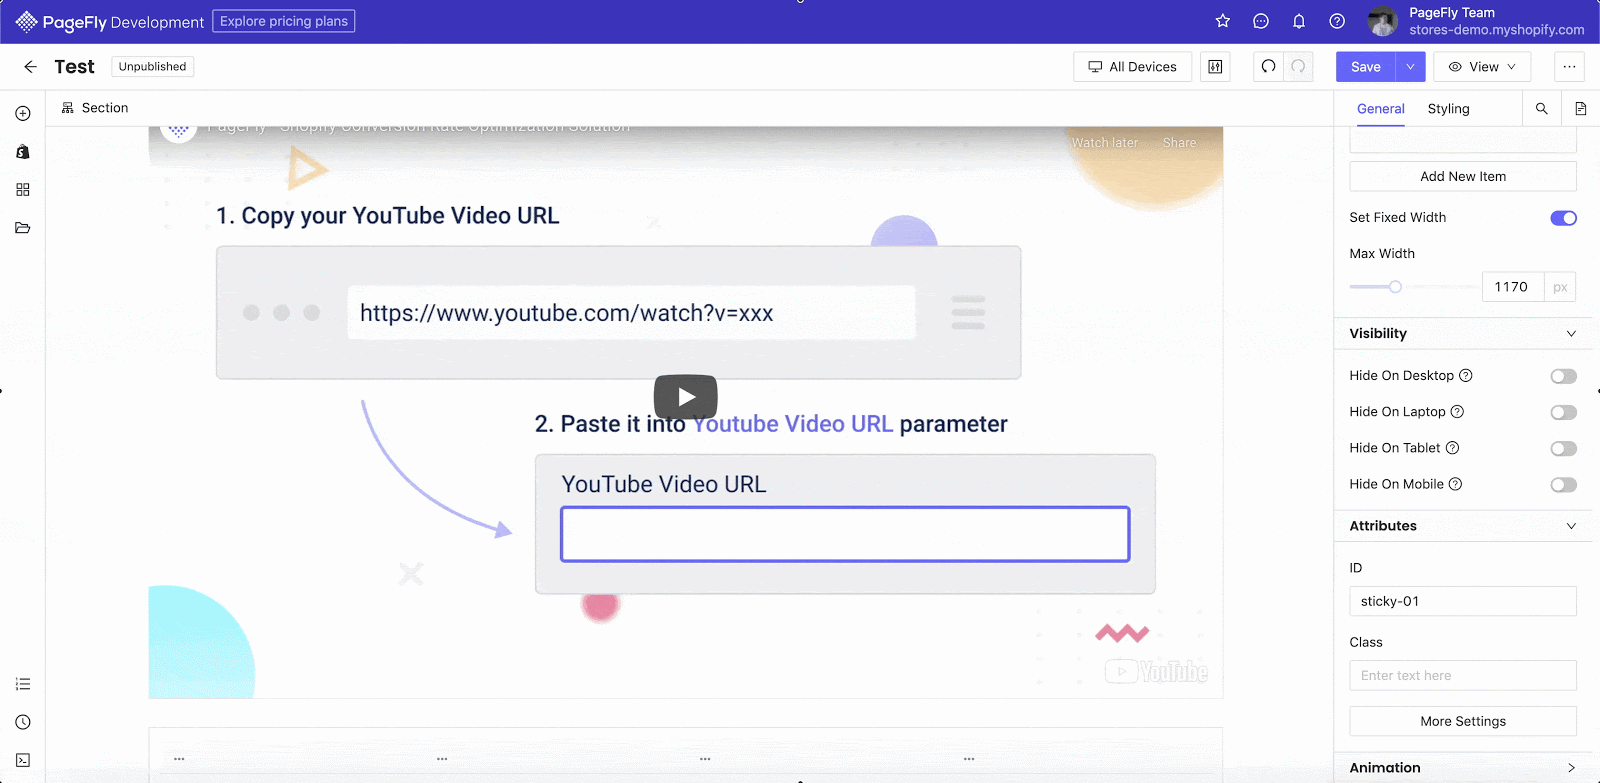
Task: Open the more options ellipsis button
Action: point(1569,67)
